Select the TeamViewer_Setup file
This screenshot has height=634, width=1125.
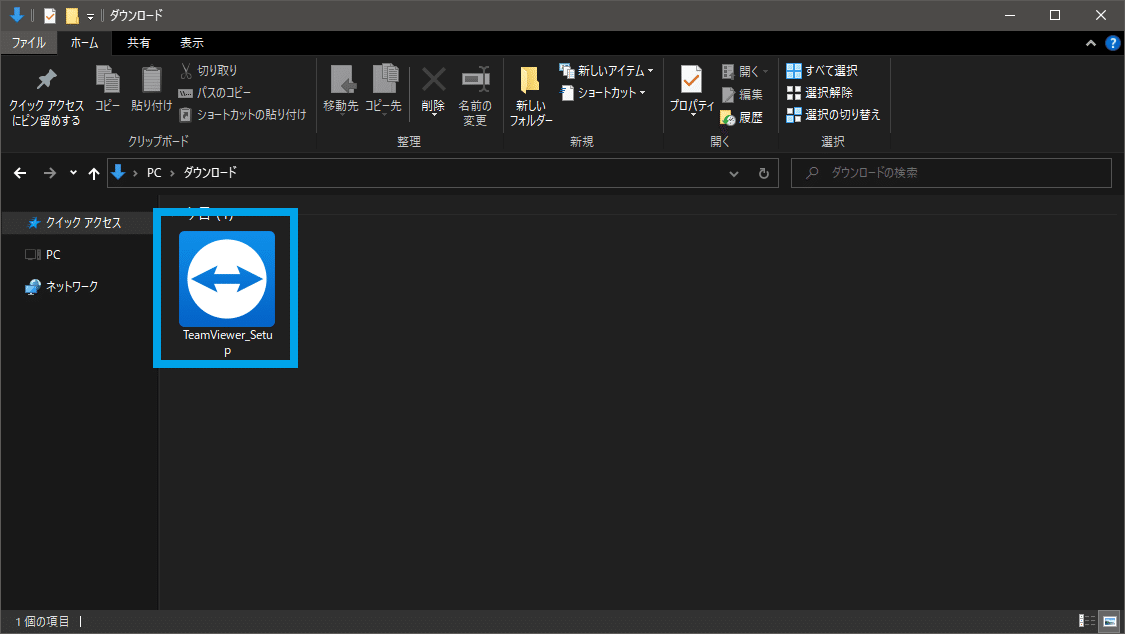point(227,294)
